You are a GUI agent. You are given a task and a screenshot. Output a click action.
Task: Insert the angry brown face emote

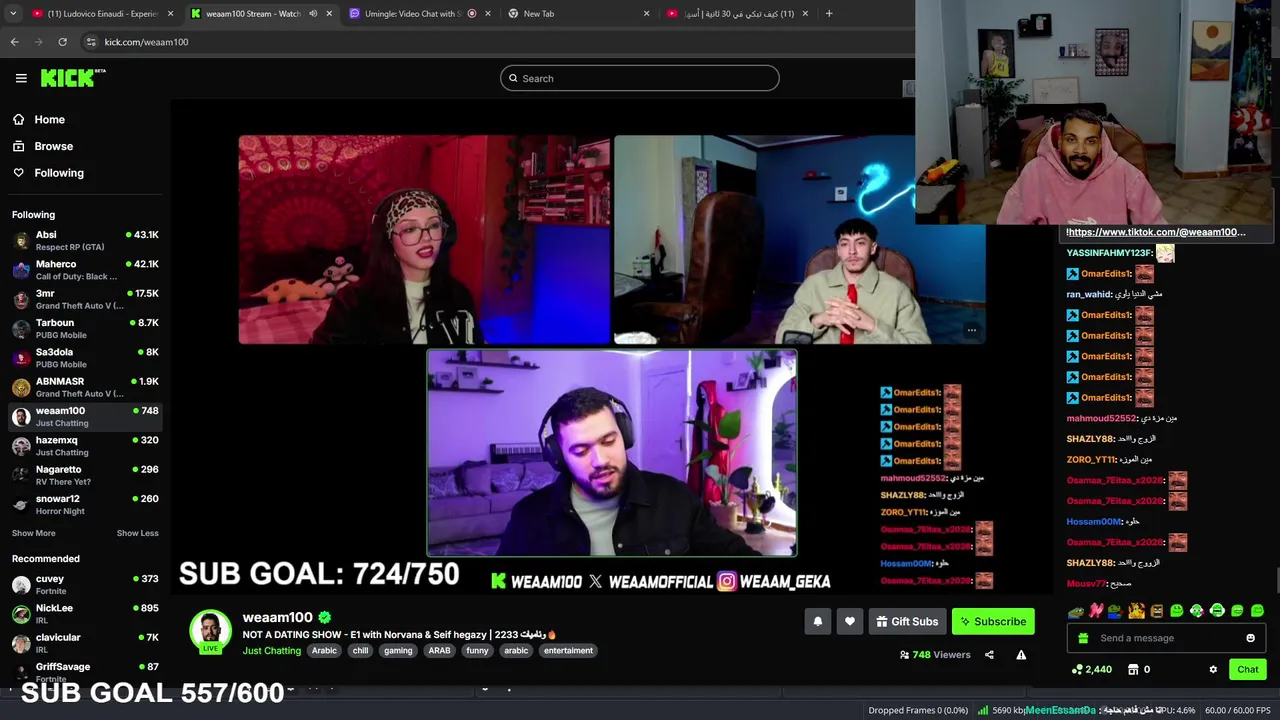[x=1156, y=611]
